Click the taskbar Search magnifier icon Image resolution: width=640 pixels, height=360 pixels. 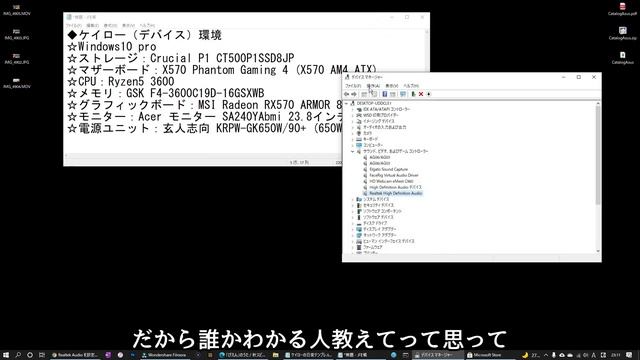tap(18, 355)
